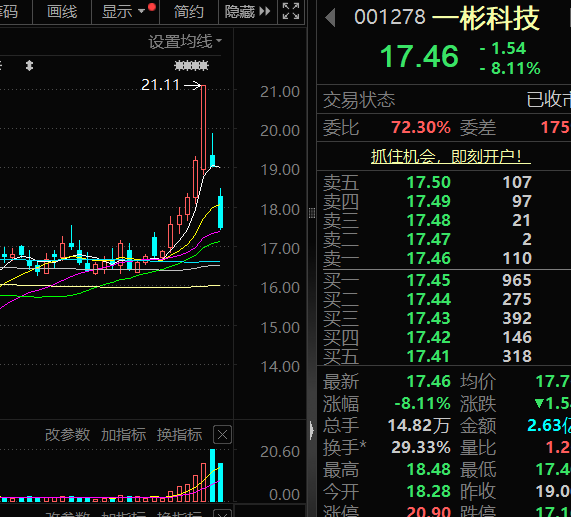Switch to 简约 display mode

tap(188, 12)
